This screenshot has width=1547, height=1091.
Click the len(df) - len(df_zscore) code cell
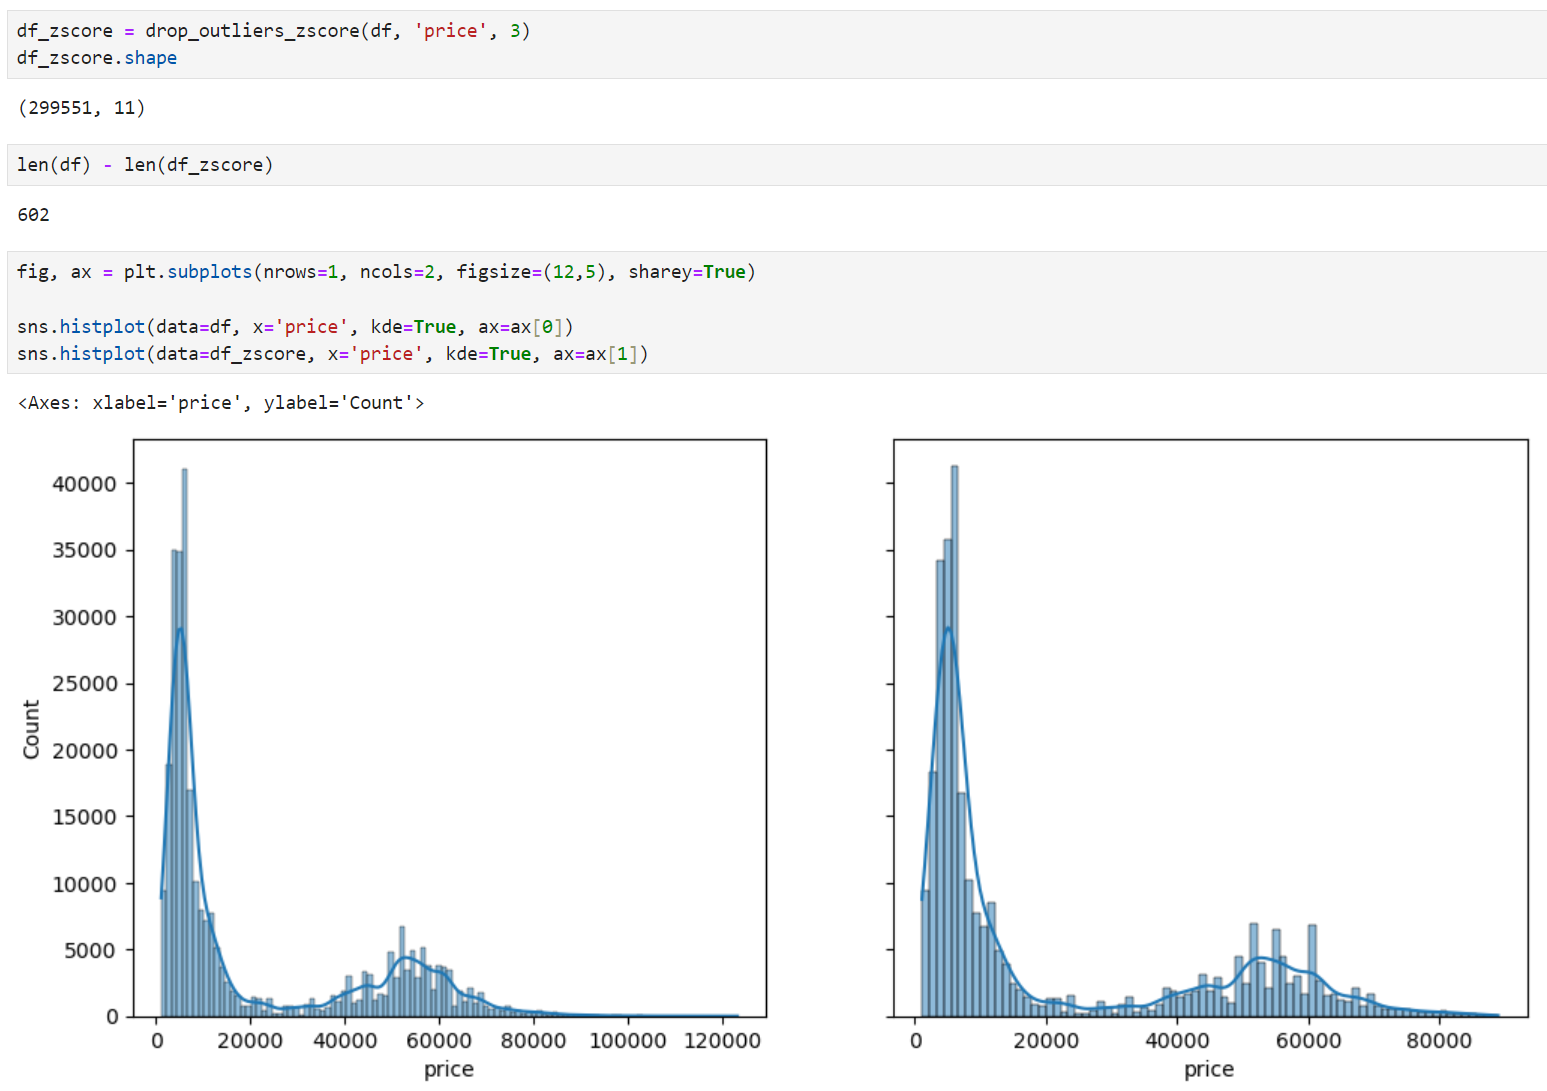(x=776, y=165)
